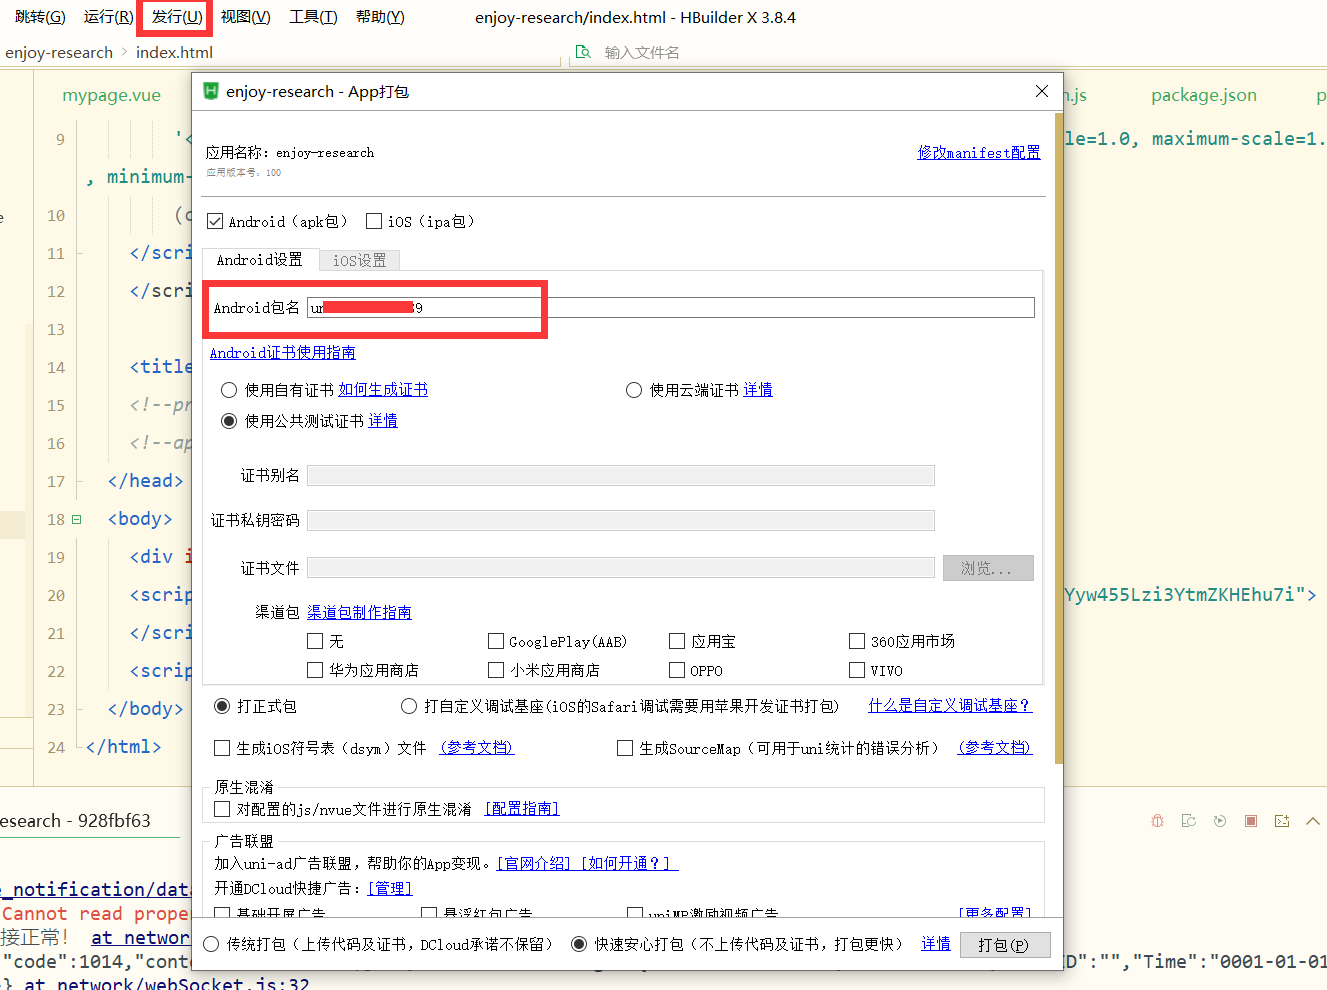Click the restart run icon in console
The height and width of the screenshot is (990, 1327).
tap(1219, 821)
